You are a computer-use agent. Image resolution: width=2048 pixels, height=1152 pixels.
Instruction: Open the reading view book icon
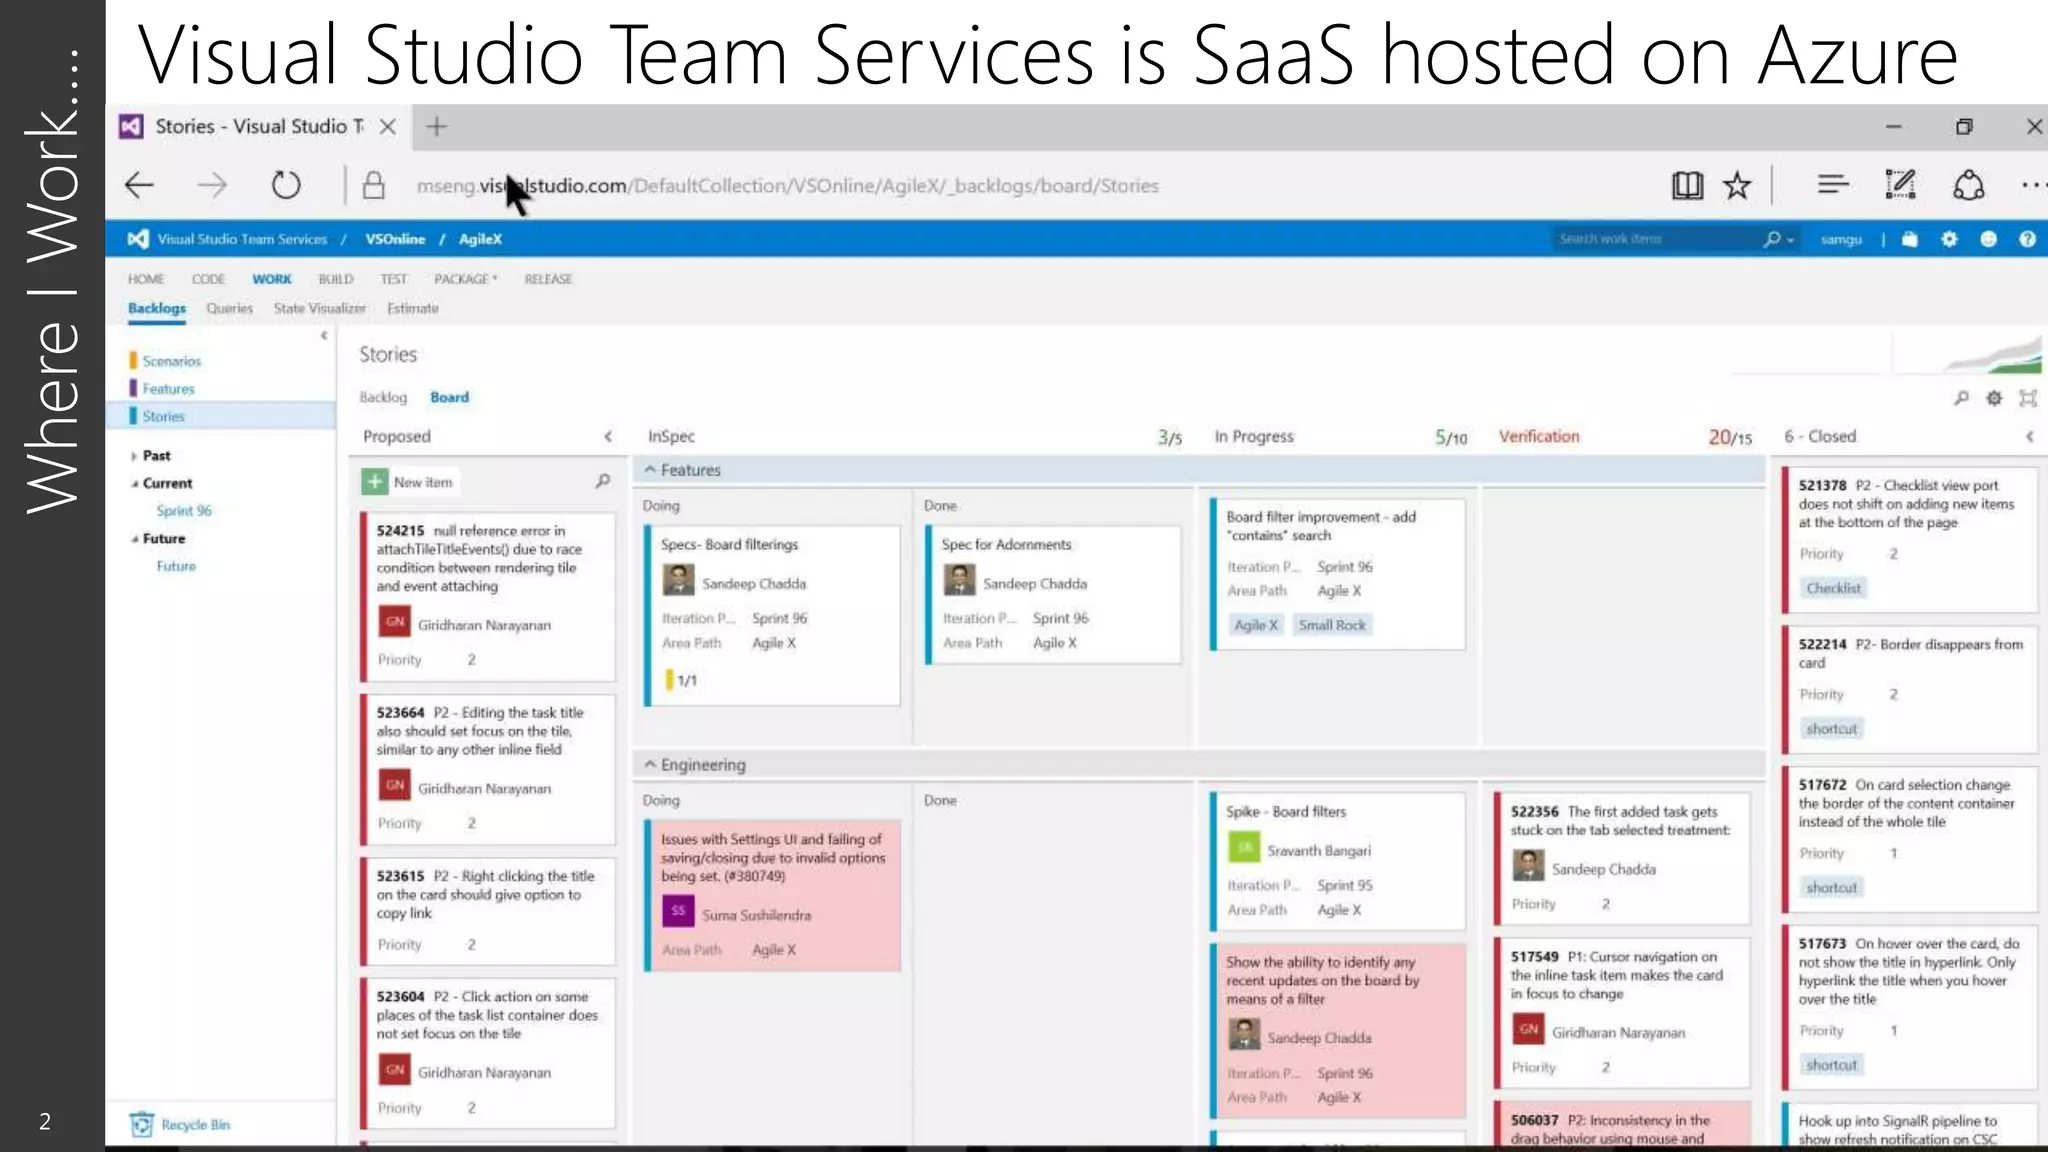pyautogui.click(x=1687, y=185)
